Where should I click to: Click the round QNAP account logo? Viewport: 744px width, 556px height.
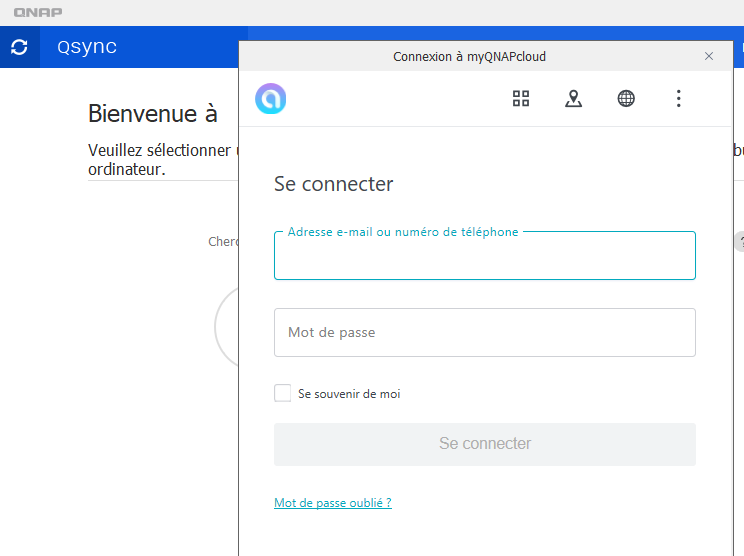pos(271,98)
